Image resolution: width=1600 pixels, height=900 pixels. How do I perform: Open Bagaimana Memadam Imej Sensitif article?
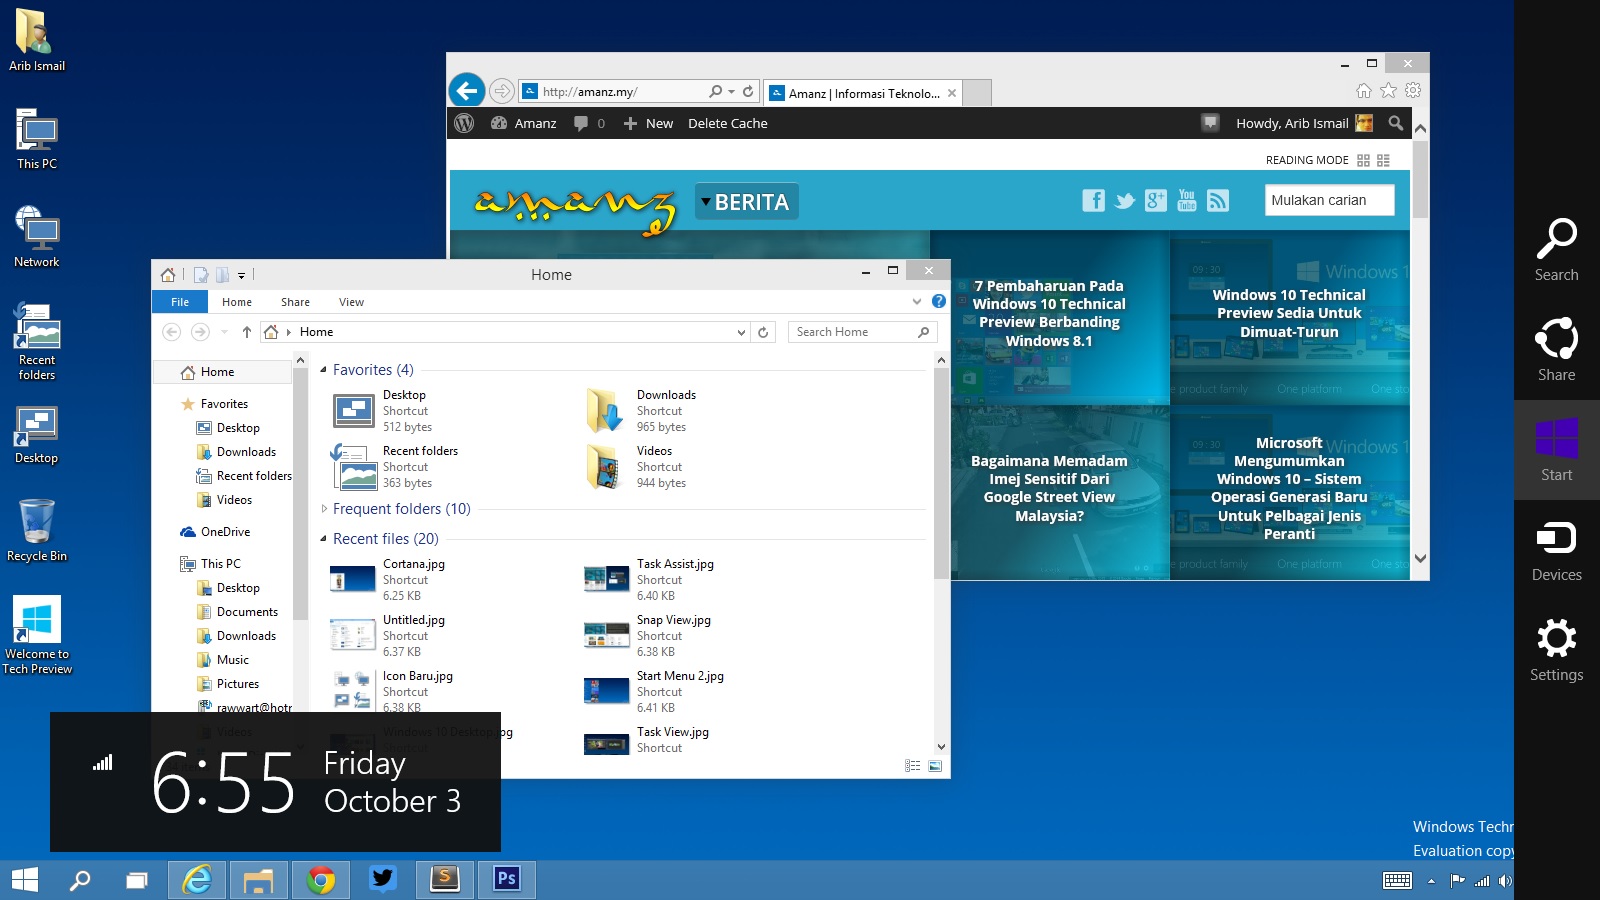(1049, 488)
